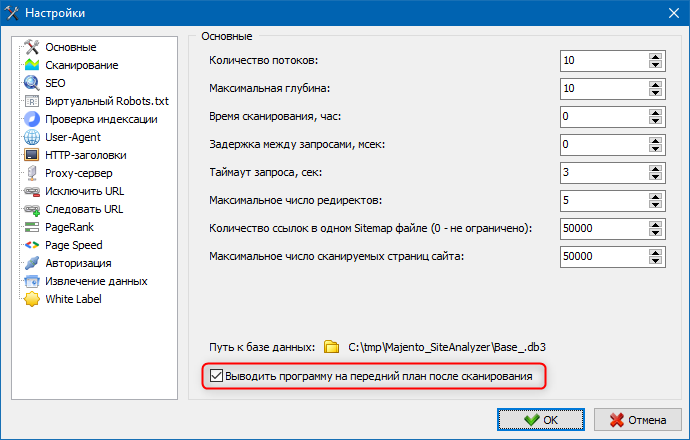Click the Сканирование chart icon
Viewport: 690px width, 440px height.
click(32, 65)
